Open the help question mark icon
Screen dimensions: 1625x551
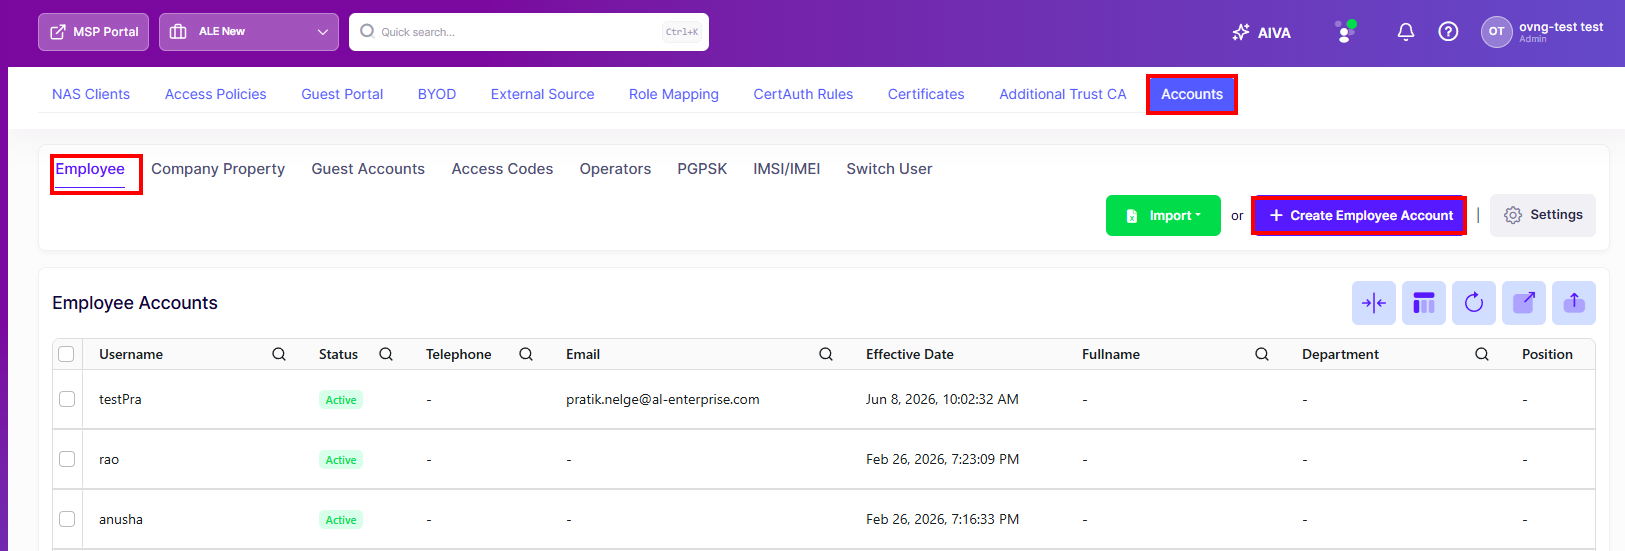1447,32
